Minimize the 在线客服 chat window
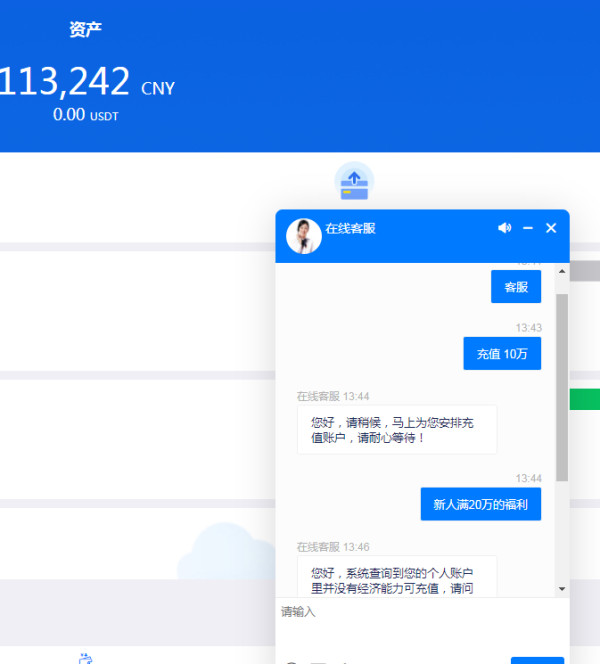The width and height of the screenshot is (600, 664). pyautogui.click(x=528, y=228)
